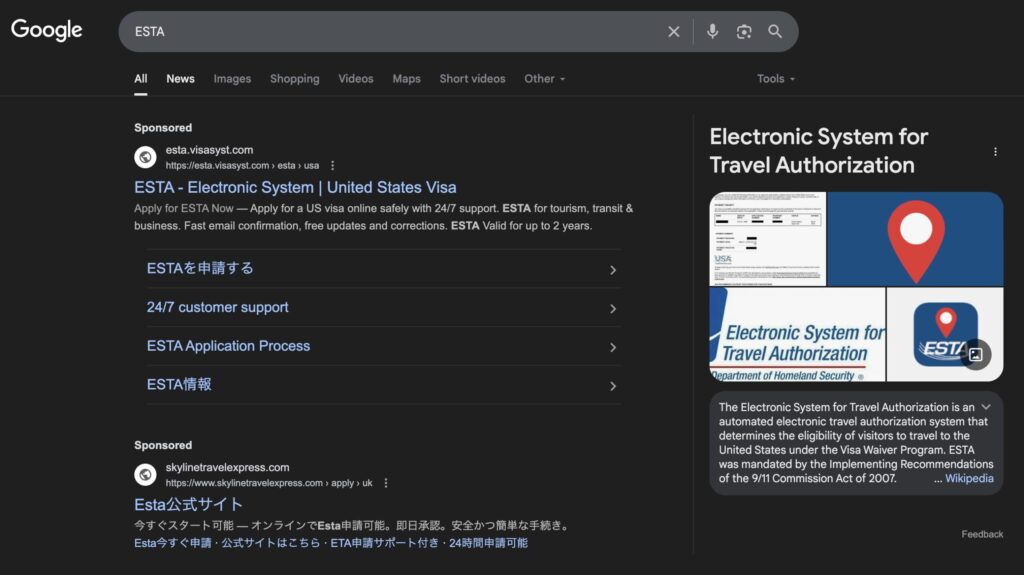Open the Tools dropdown
1024x575 pixels.
tap(776, 79)
